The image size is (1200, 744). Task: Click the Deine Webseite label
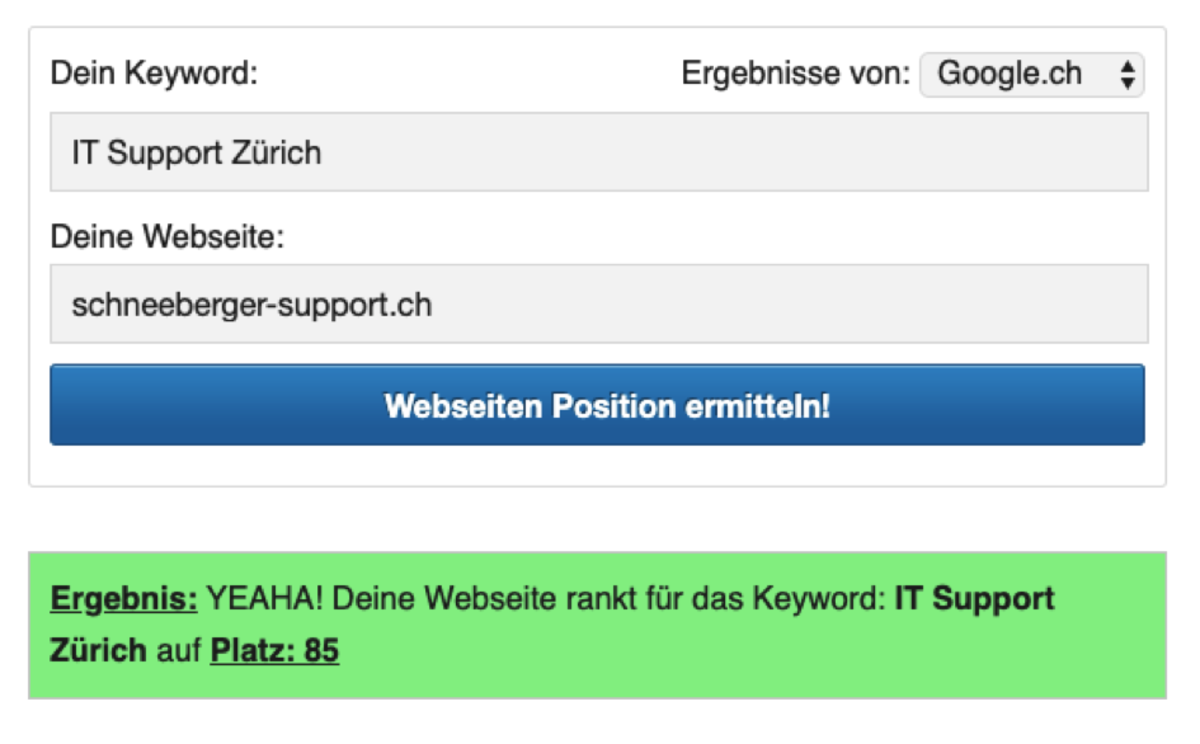pyautogui.click(x=167, y=238)
